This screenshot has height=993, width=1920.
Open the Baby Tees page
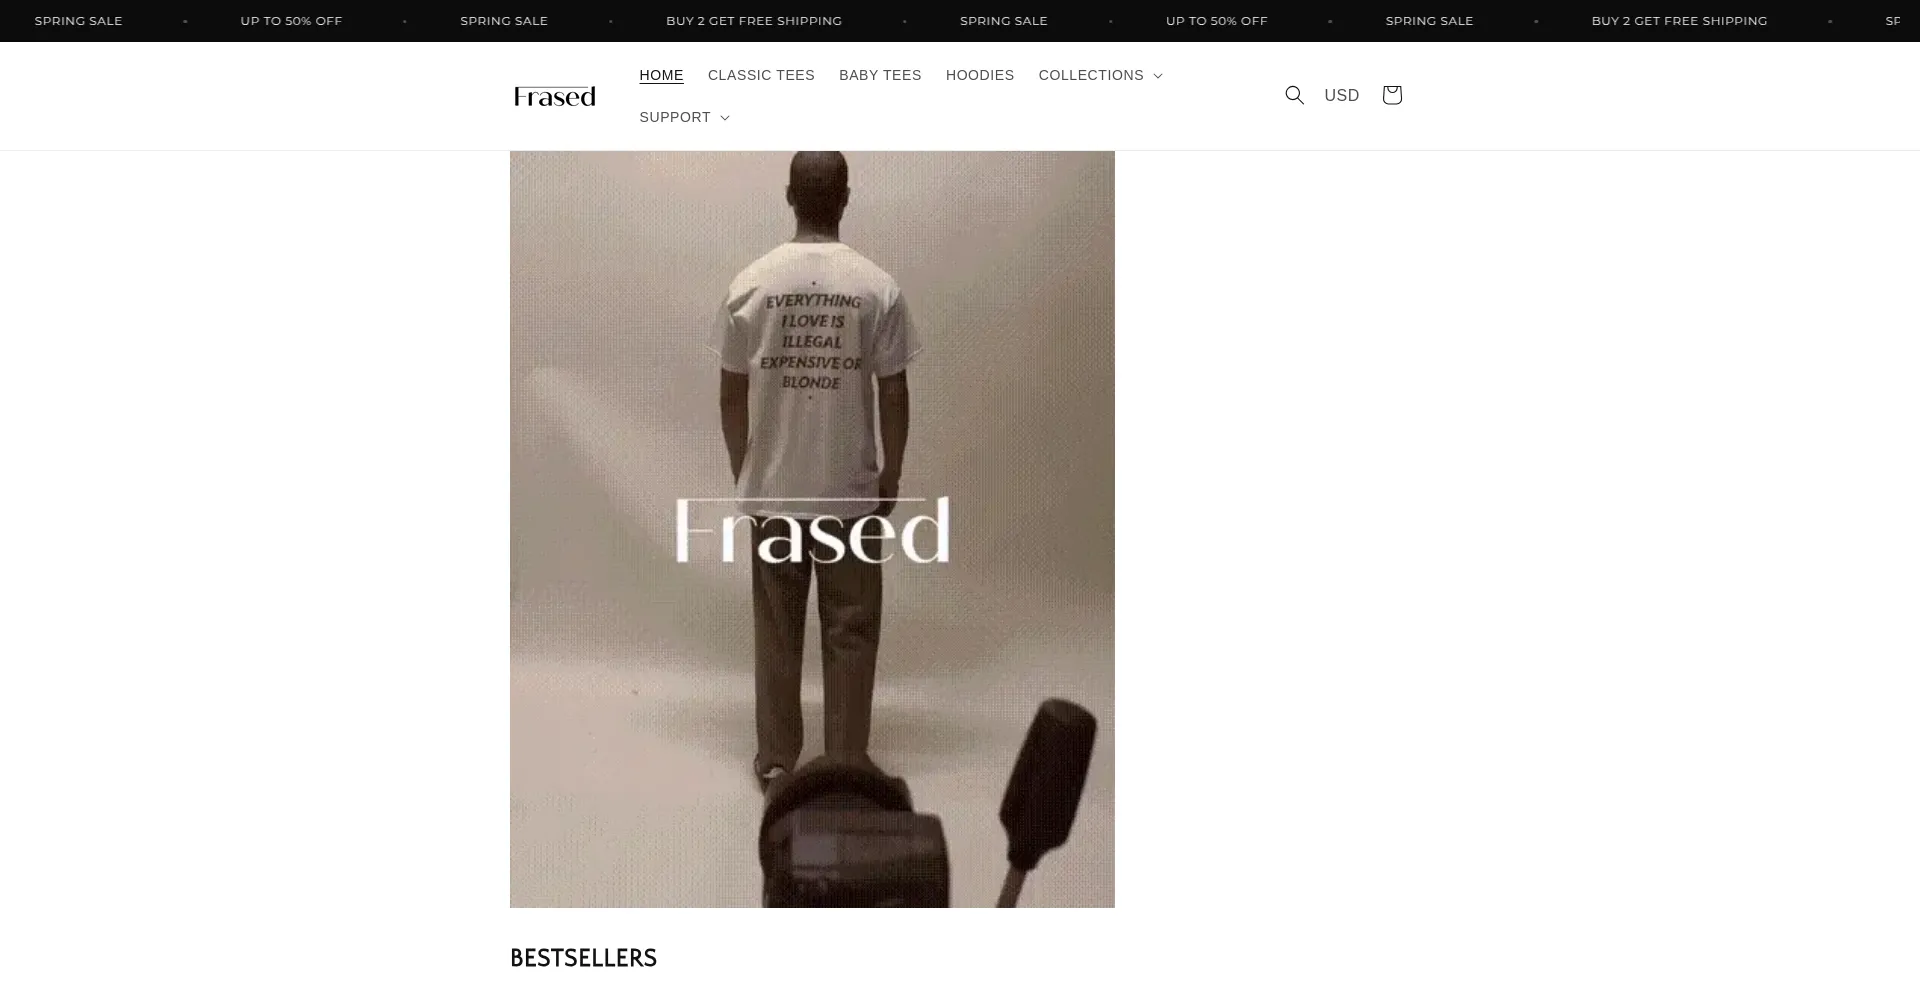point(880,75)
